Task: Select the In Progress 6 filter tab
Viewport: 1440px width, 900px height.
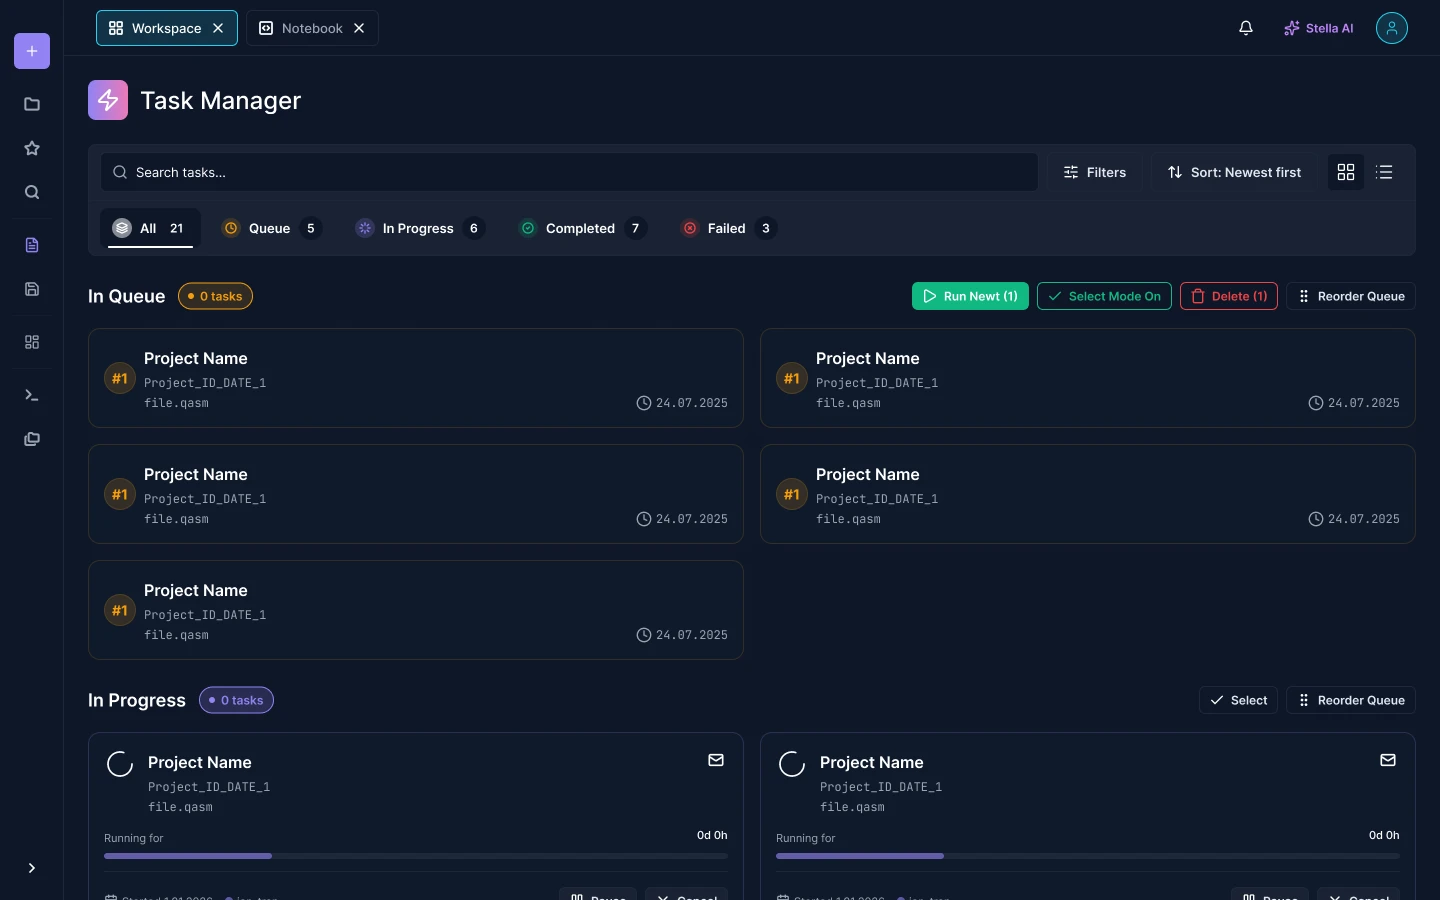Action: (420, 228)
